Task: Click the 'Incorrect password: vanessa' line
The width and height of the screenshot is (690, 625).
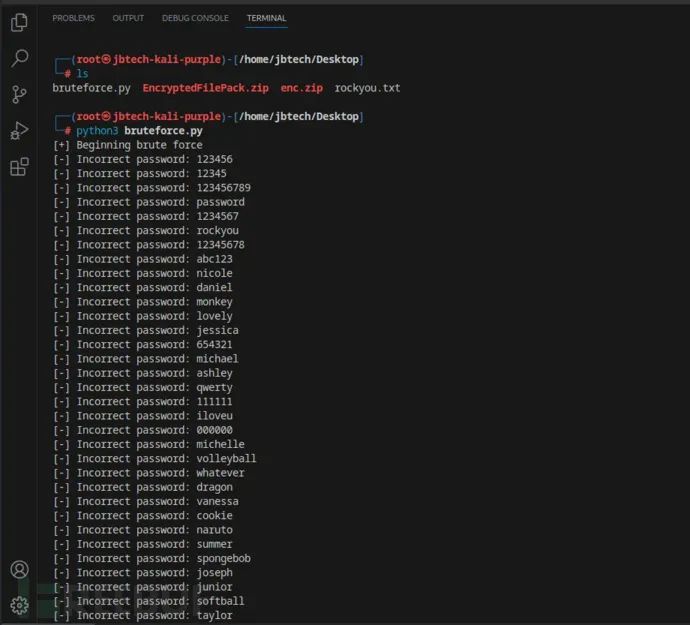Action: point(146,501)
